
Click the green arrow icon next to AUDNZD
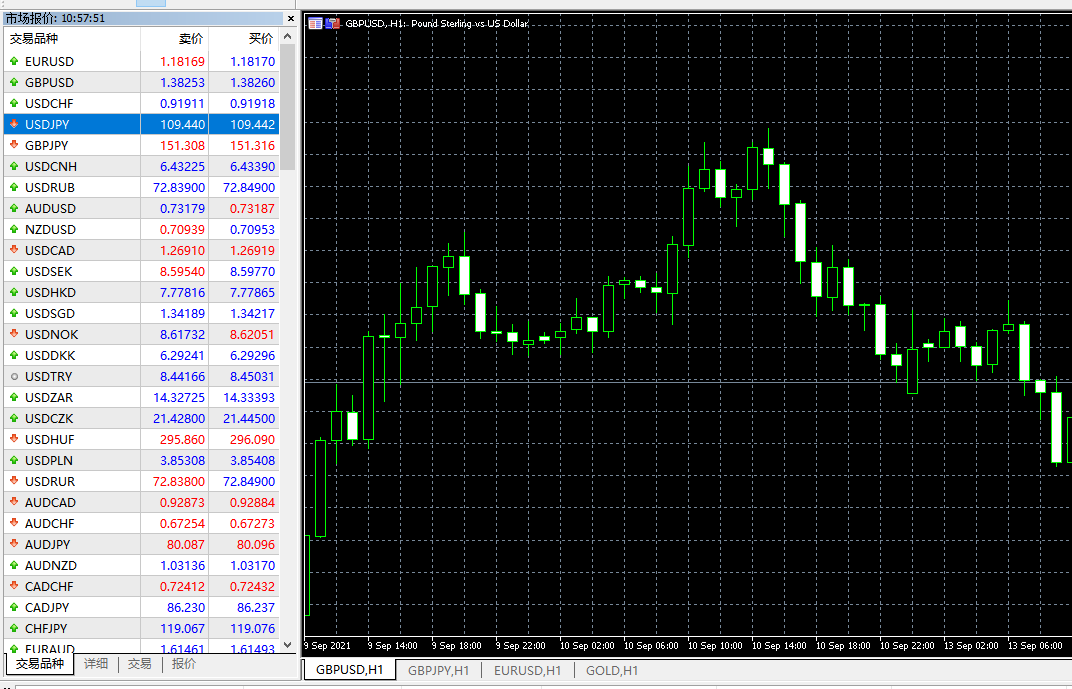click(13, 565)
